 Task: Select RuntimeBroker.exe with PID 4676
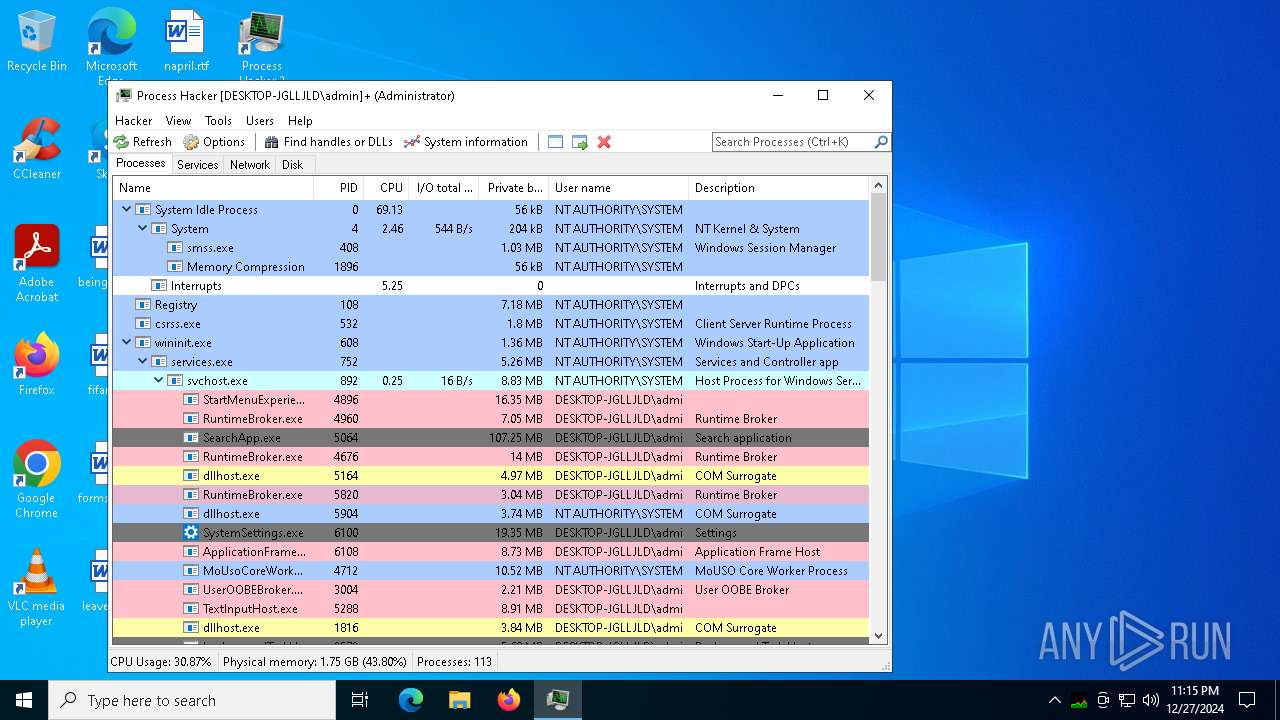[x=490, y=456]
